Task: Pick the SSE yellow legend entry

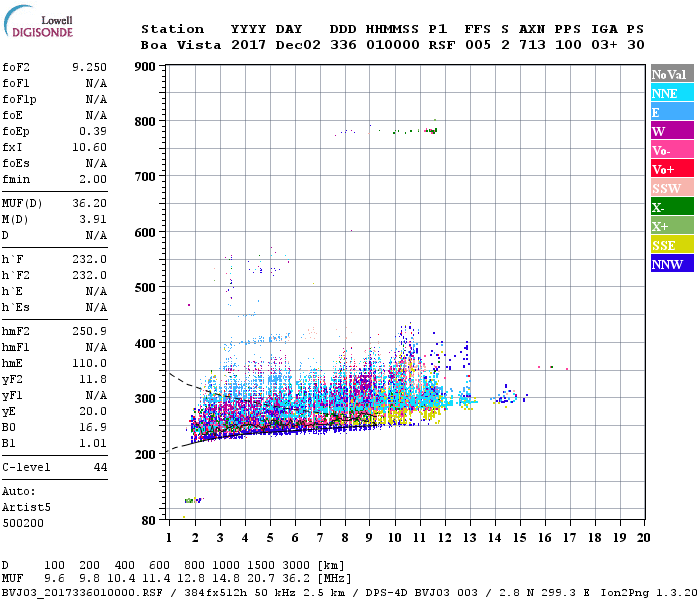Action: click(671, 245)
